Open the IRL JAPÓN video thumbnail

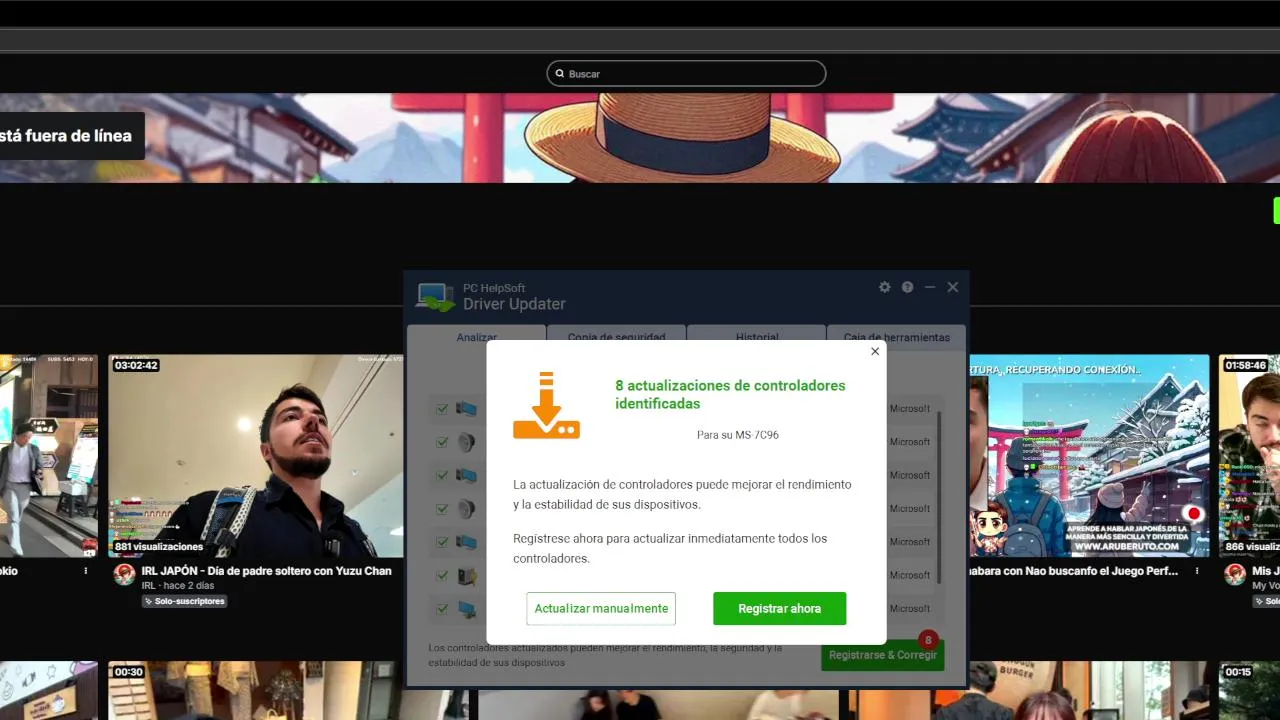coord(256,456)
